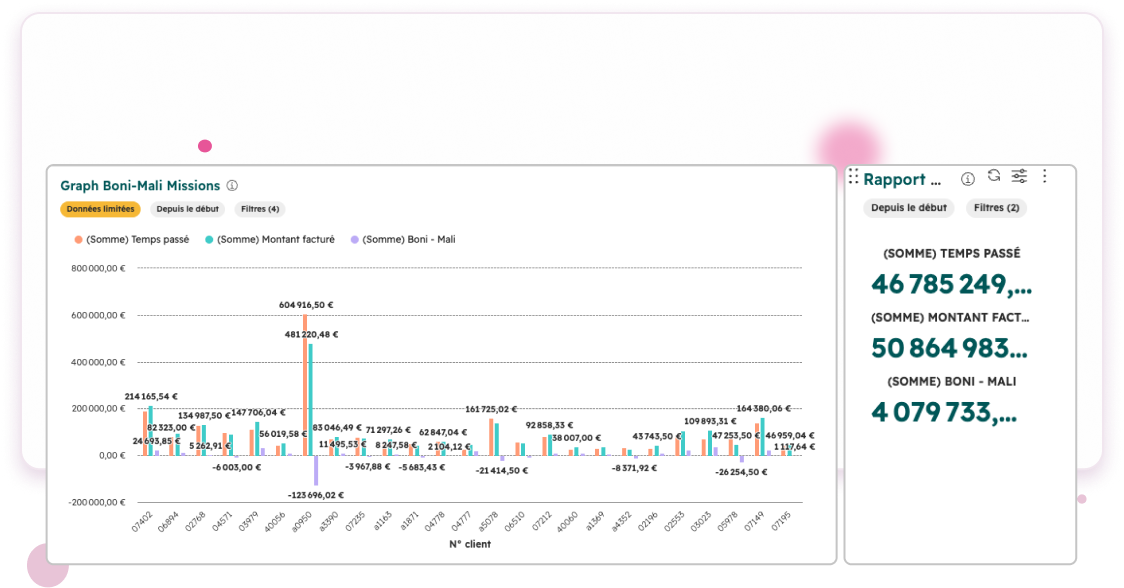Click the (SOMME) TEMPS PASSÉ value 46 785 249
Screen dimensions: 1124x588
[x=952, y=285]
